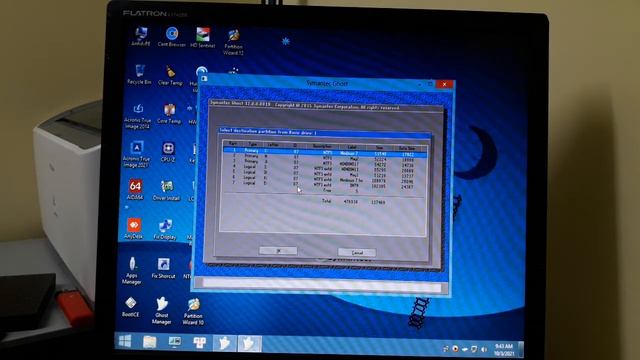Open File Explorer from the taskbar
The image size is (640, 360).
coord(150,341)
